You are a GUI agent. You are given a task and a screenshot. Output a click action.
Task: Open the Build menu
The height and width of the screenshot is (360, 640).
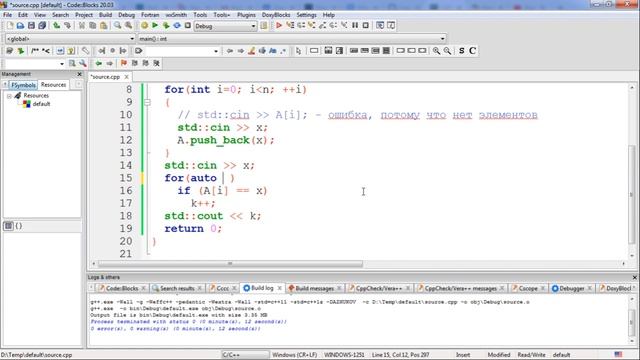point(105,15)
